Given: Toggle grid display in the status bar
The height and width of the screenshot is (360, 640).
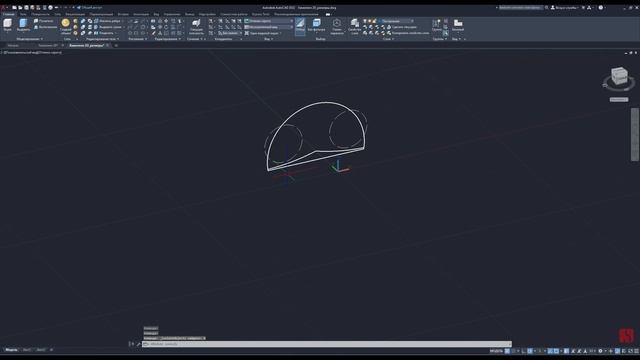Looking at the screenshot, I should [507, 351].
